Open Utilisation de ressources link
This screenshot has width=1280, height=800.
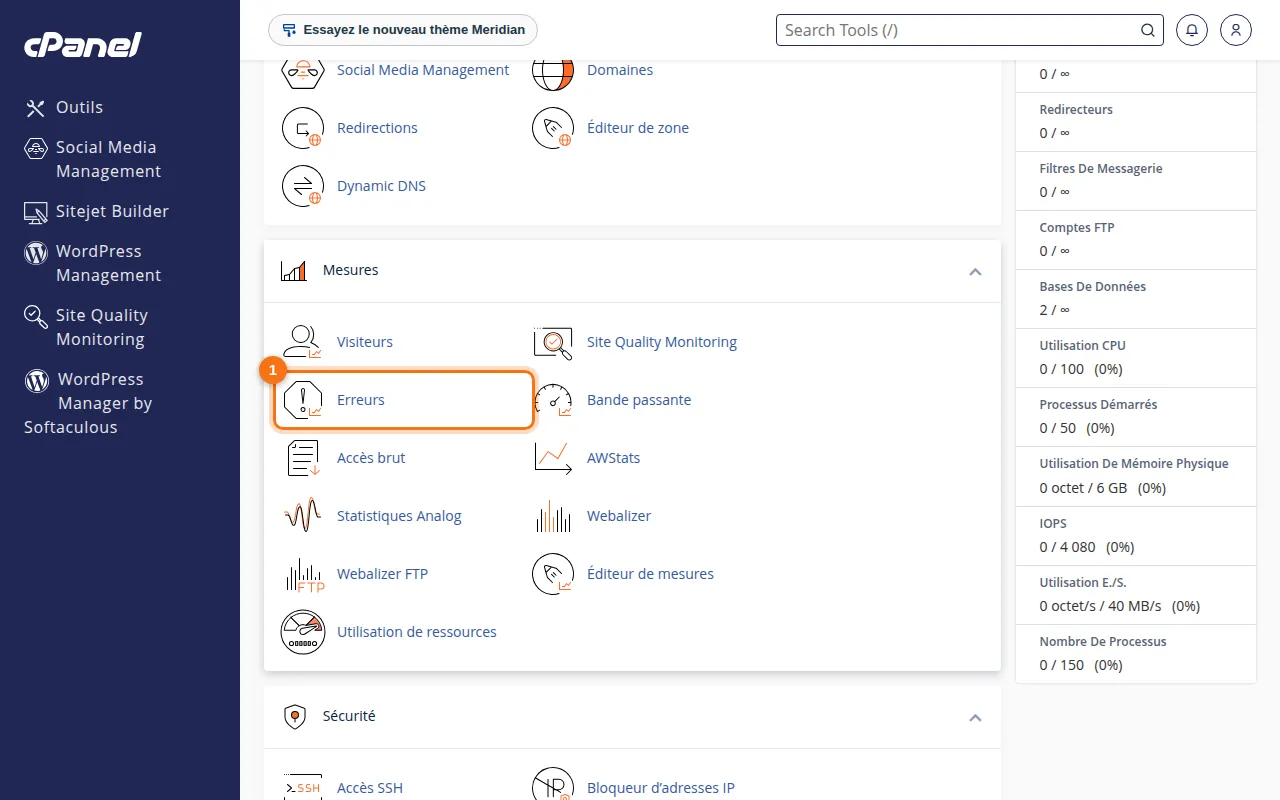pos(417,632)
